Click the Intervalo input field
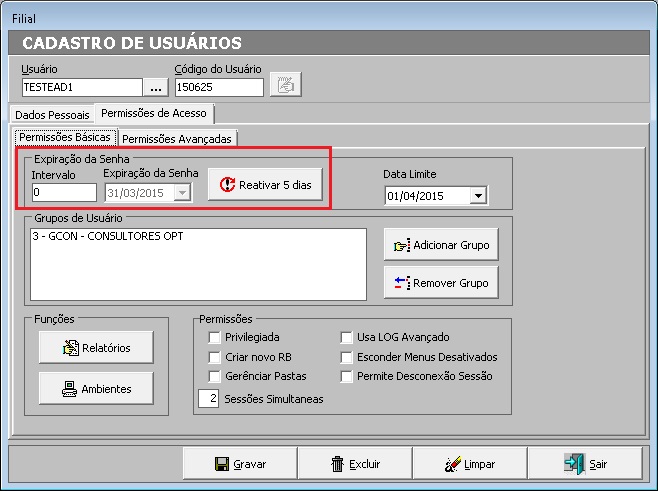Viewport: 658px width, 491px height. point(63,192)
